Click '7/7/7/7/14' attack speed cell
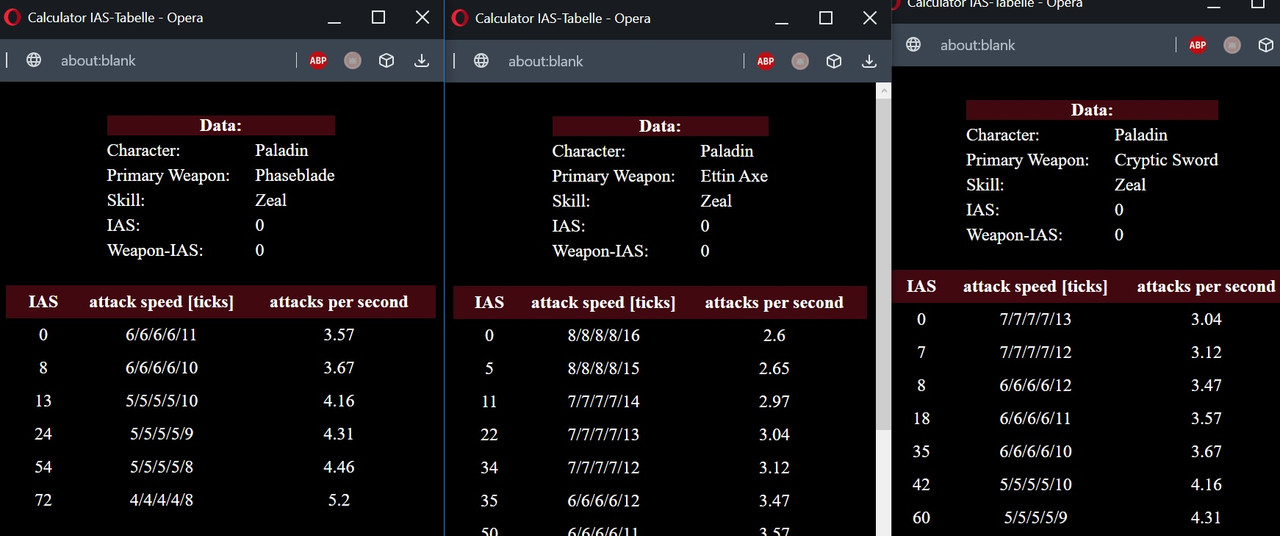 tap(603, 402)
